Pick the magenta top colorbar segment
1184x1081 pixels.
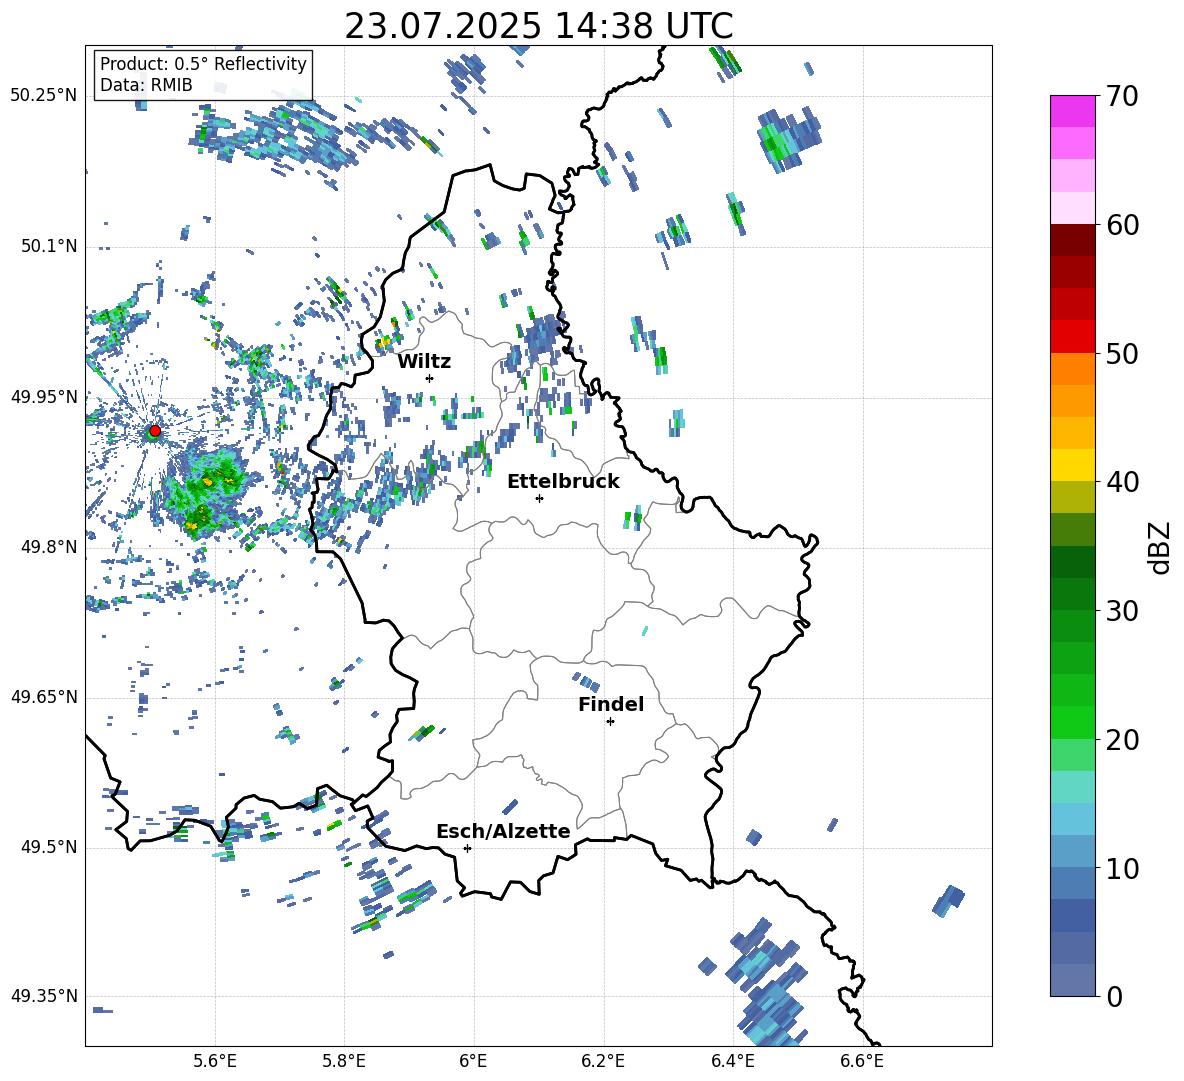pyautogui.click(x=1072, y=111)
